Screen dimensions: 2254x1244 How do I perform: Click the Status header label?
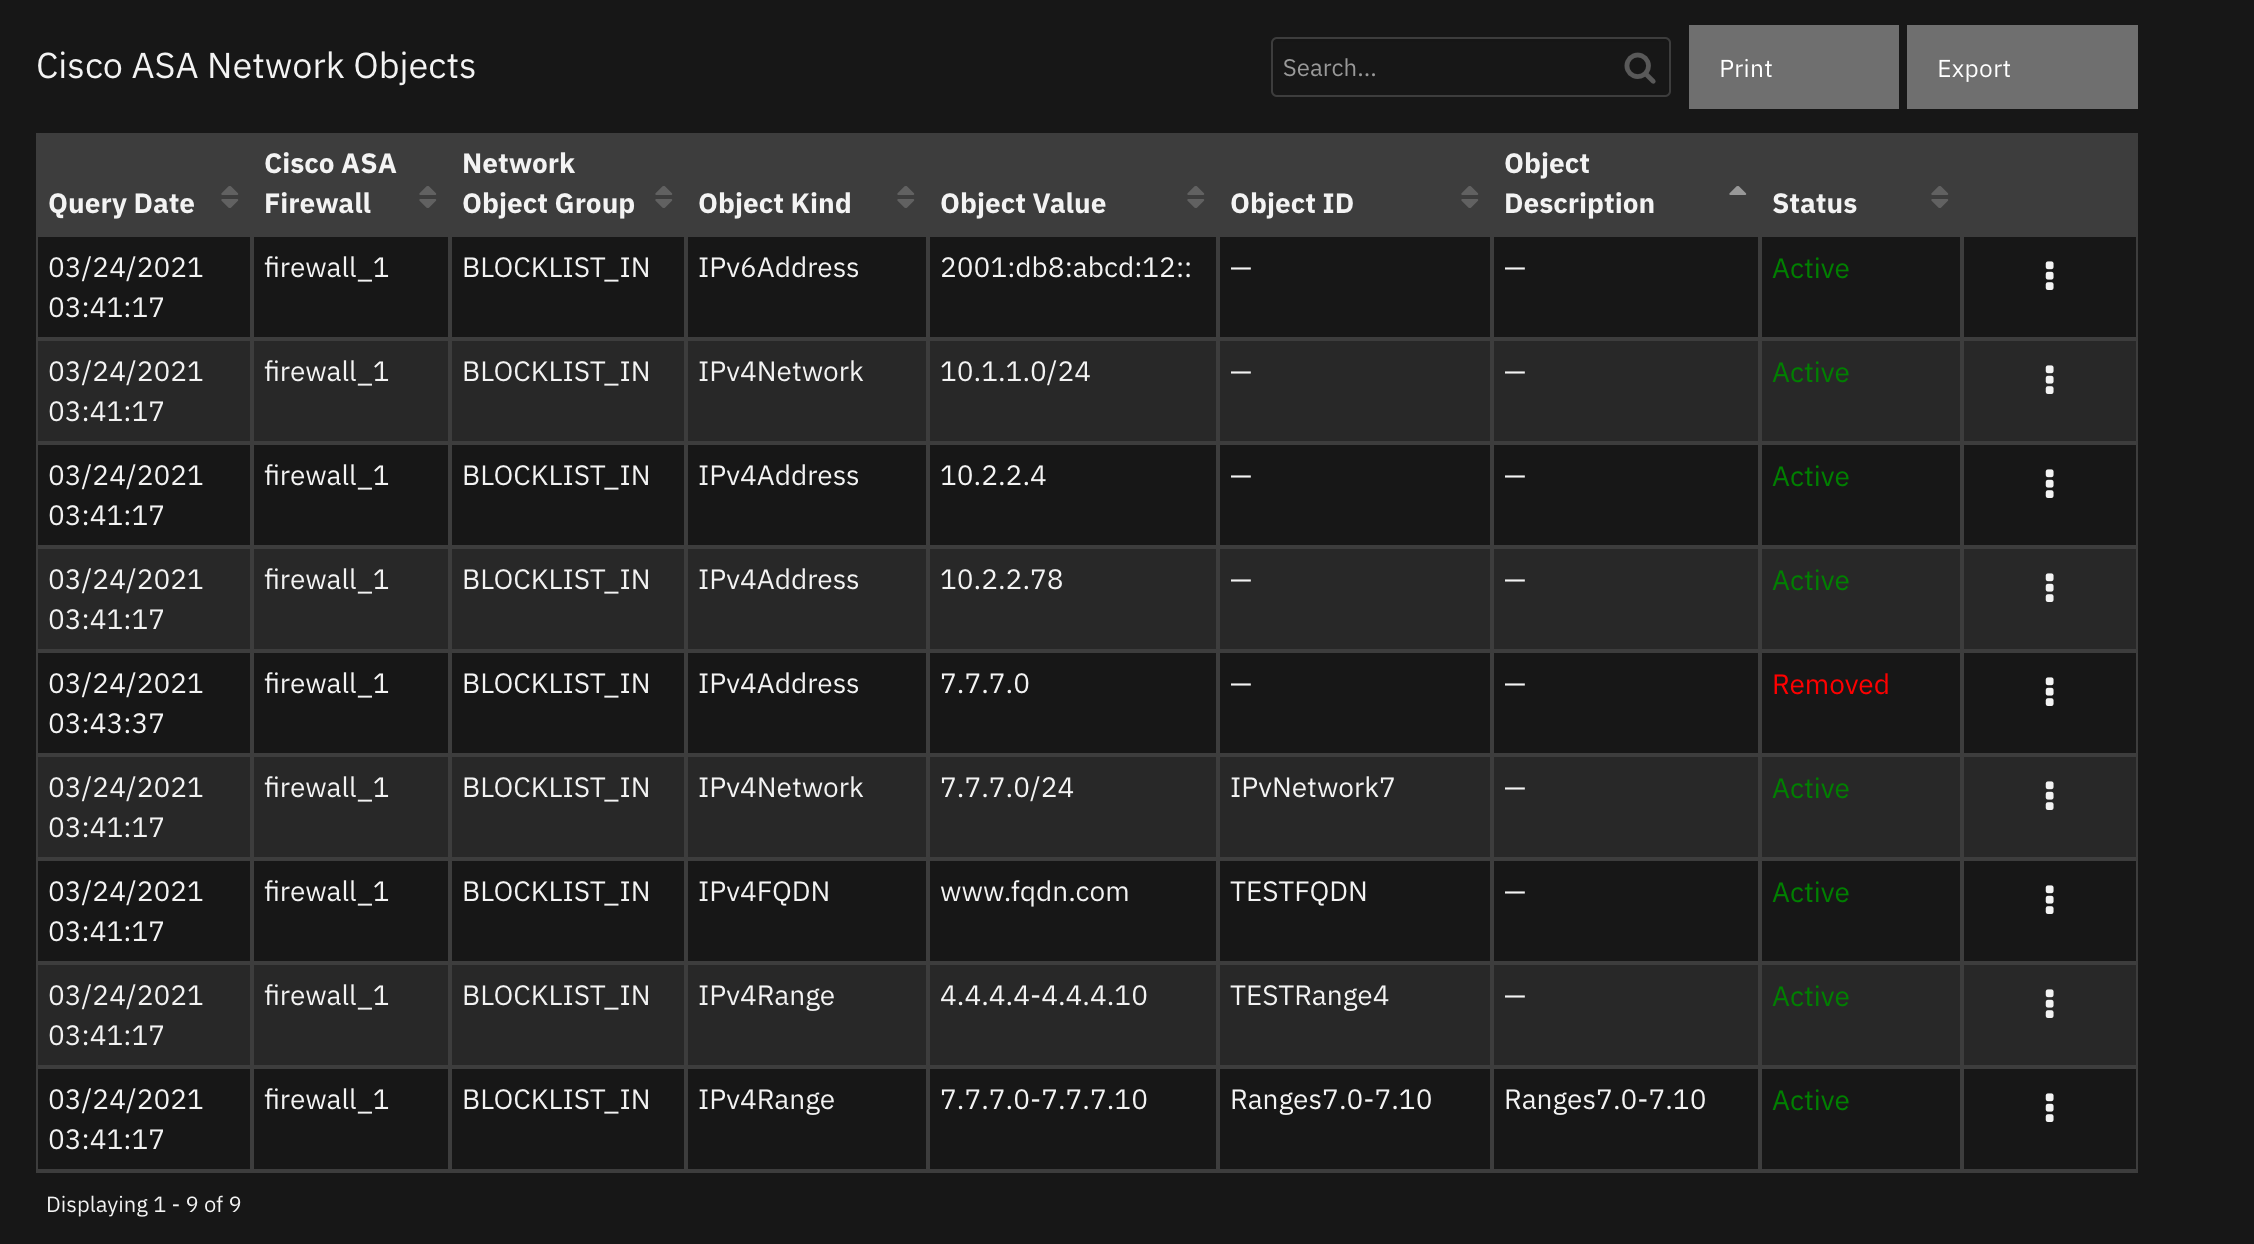1814,204
